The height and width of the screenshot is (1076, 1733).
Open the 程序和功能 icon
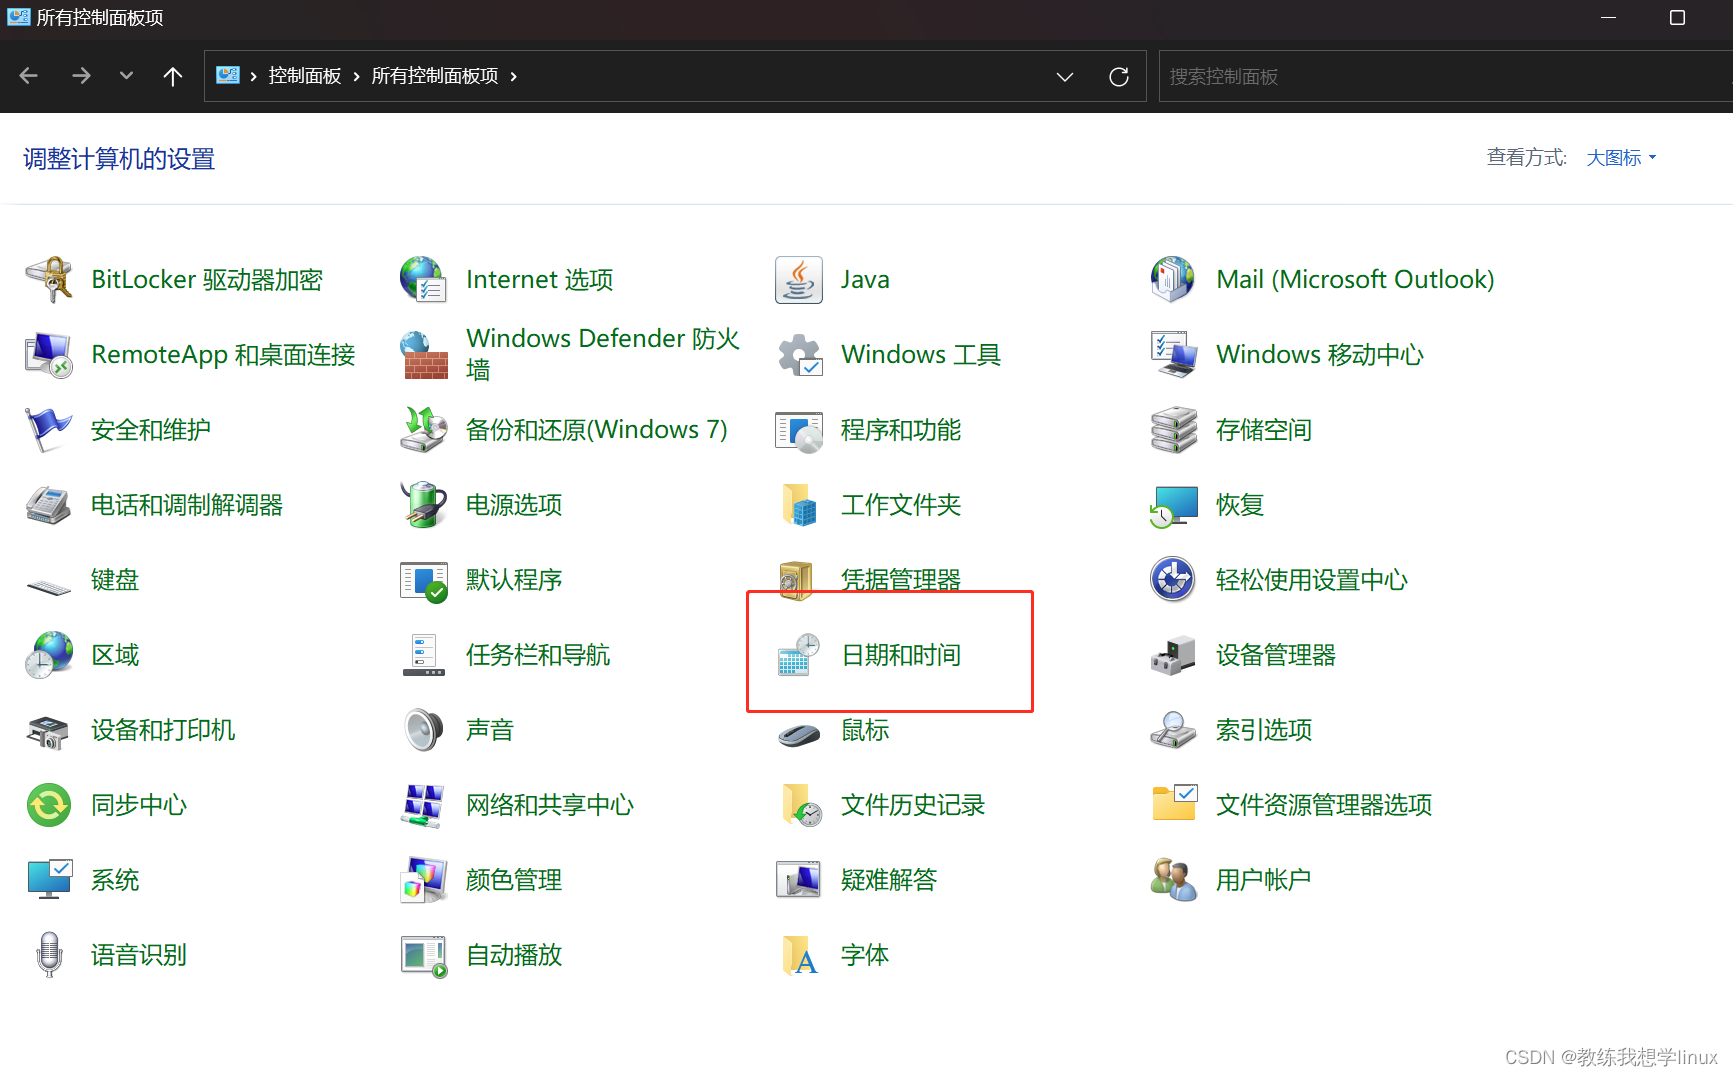coord(799,430)
